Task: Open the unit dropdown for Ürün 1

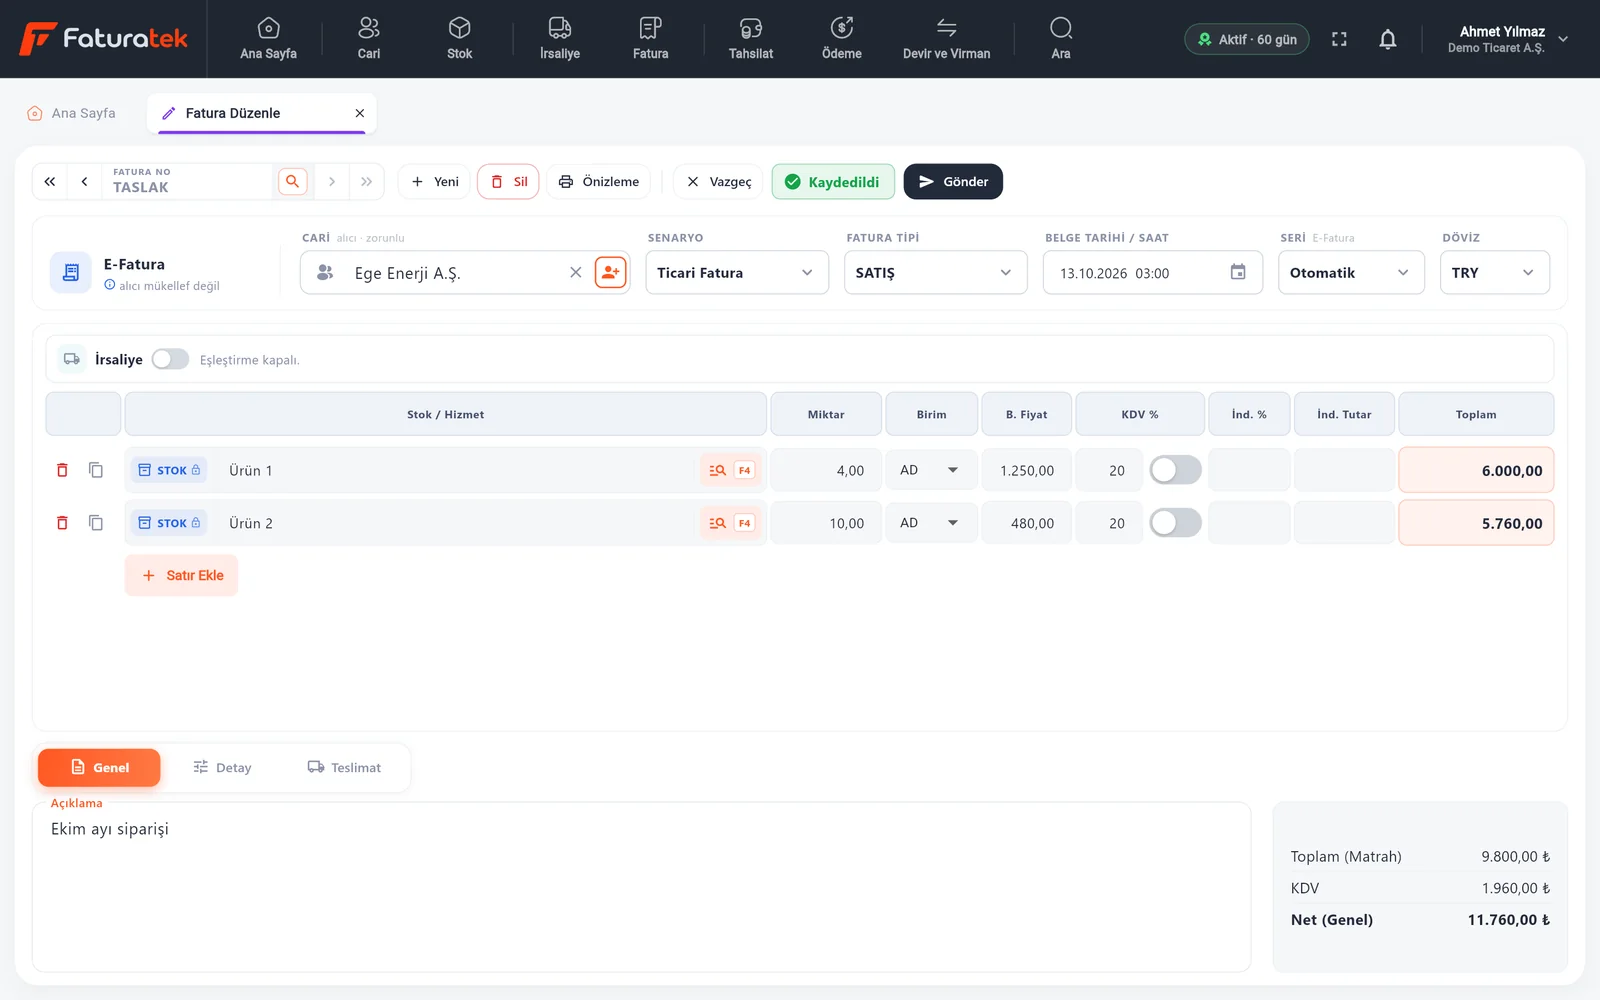Action: point(931,470)
